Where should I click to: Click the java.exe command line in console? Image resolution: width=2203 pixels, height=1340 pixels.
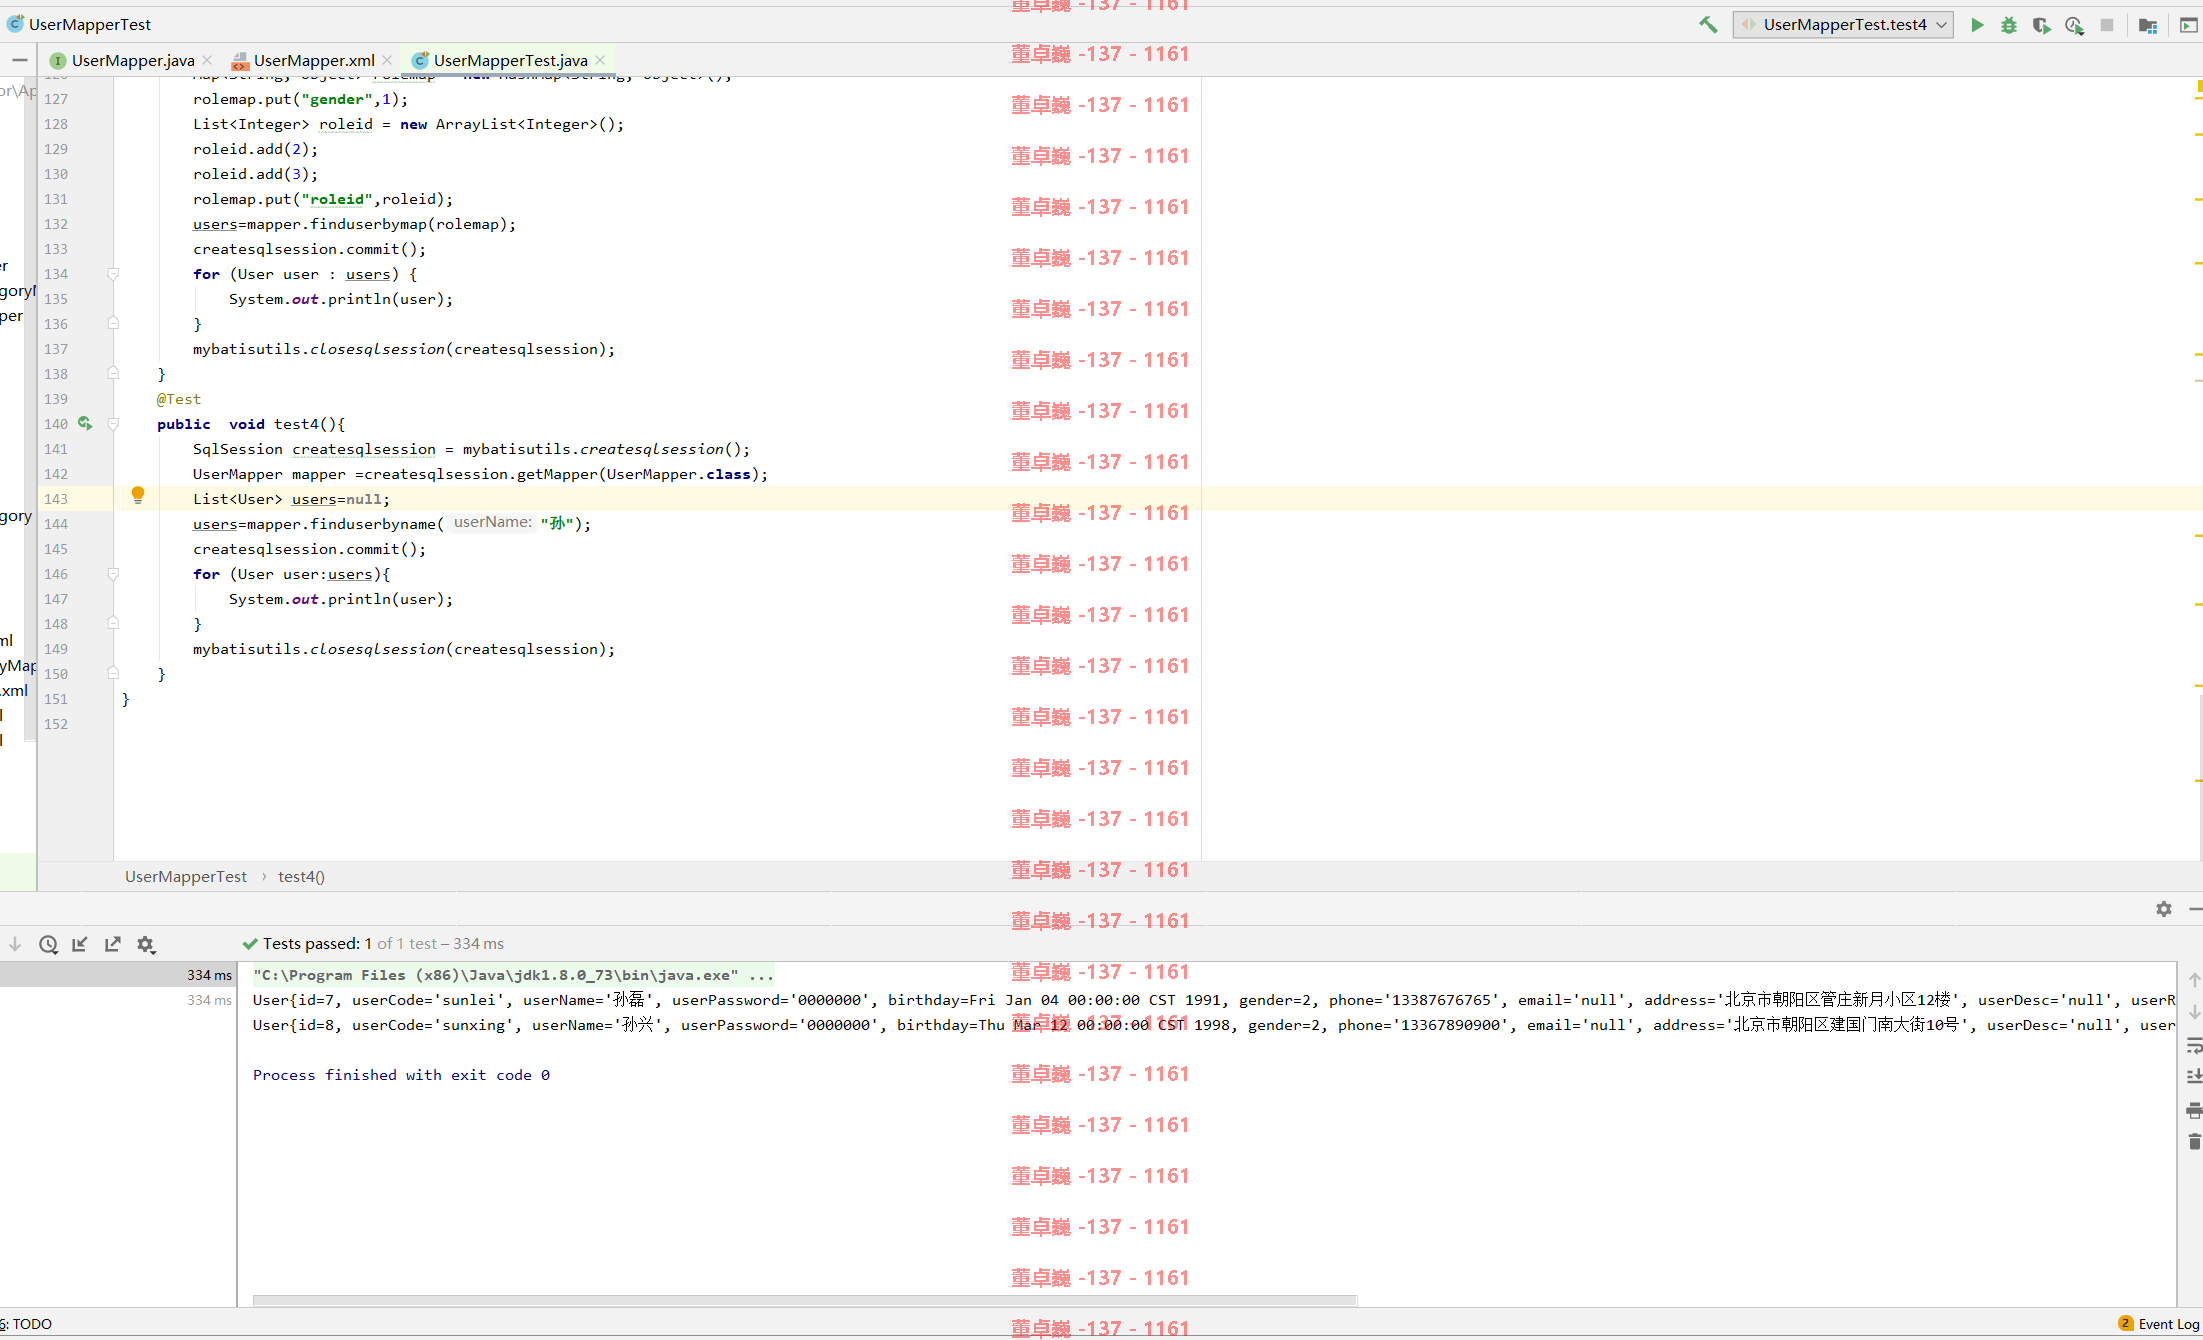coord(514,975)
